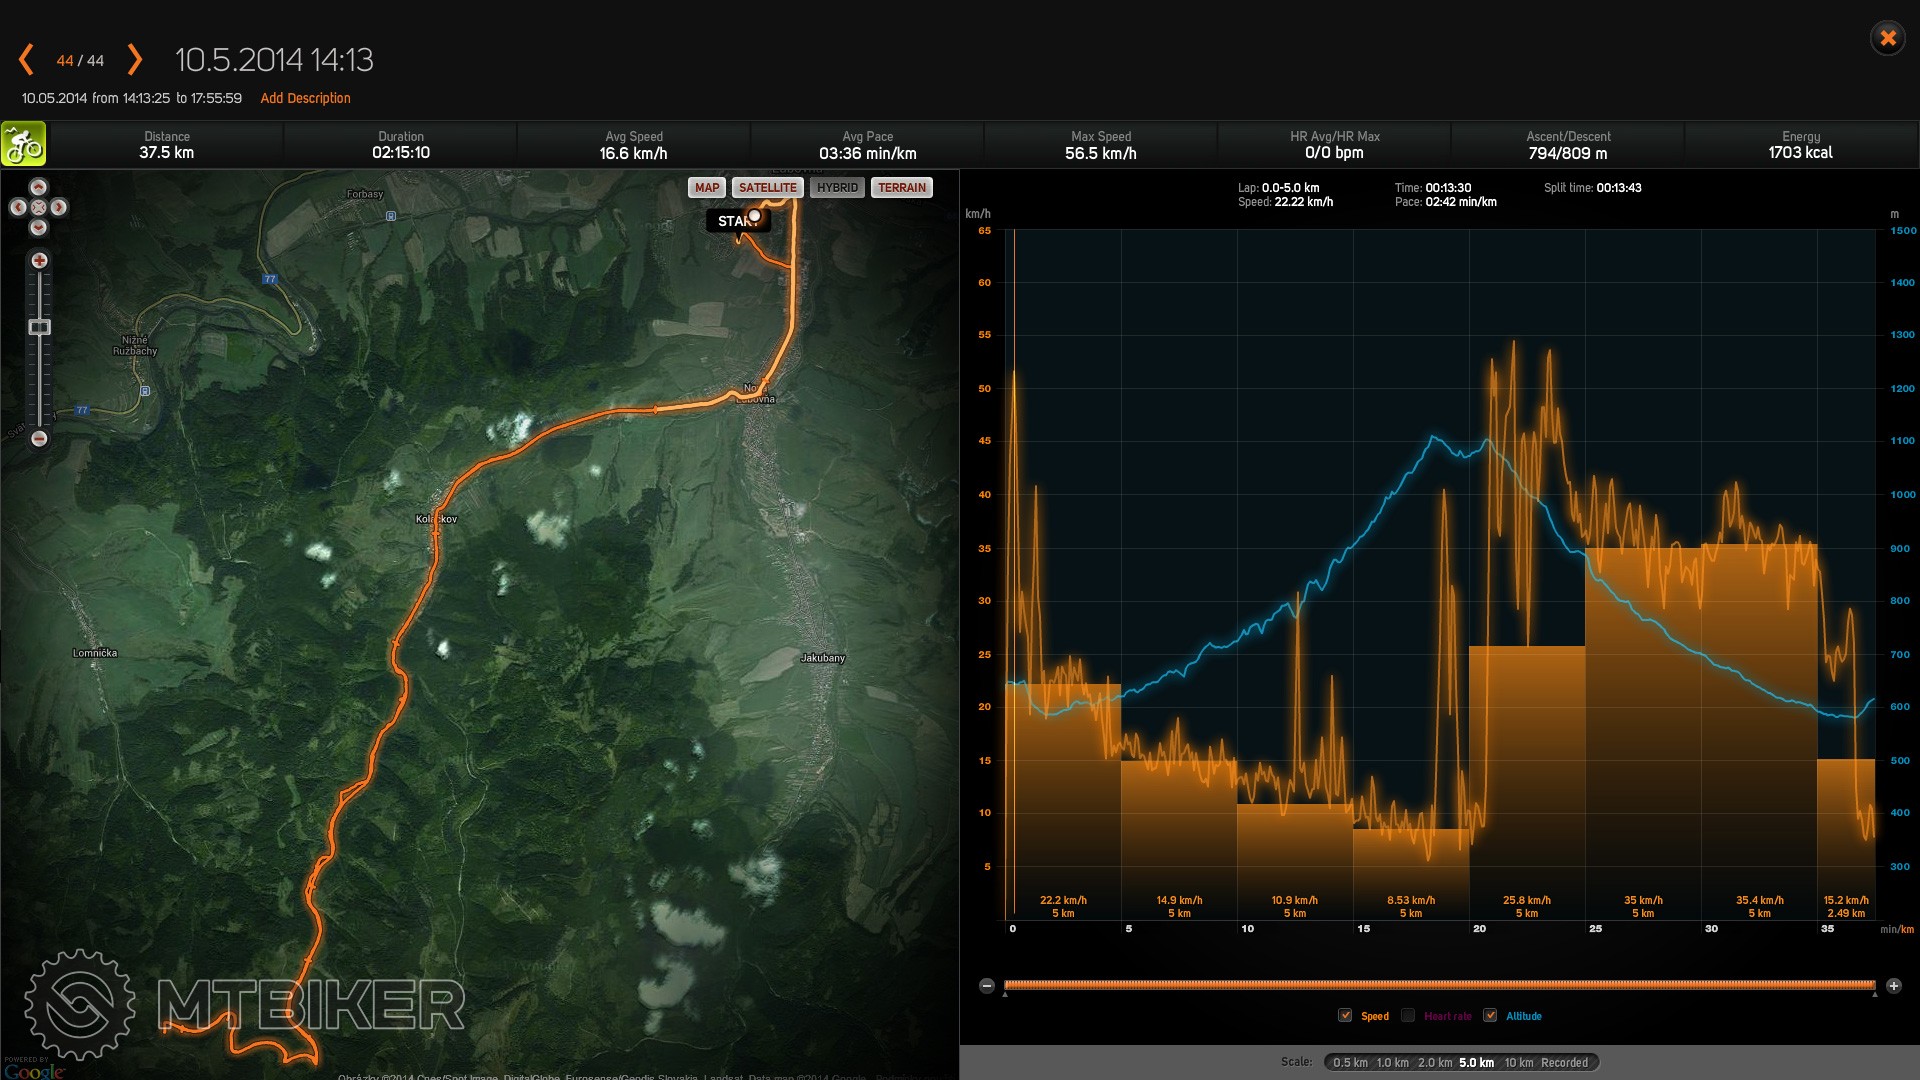Screen dimensions: 1920x1080
Task: Zoom out on the map
Action: pos(39,438)
